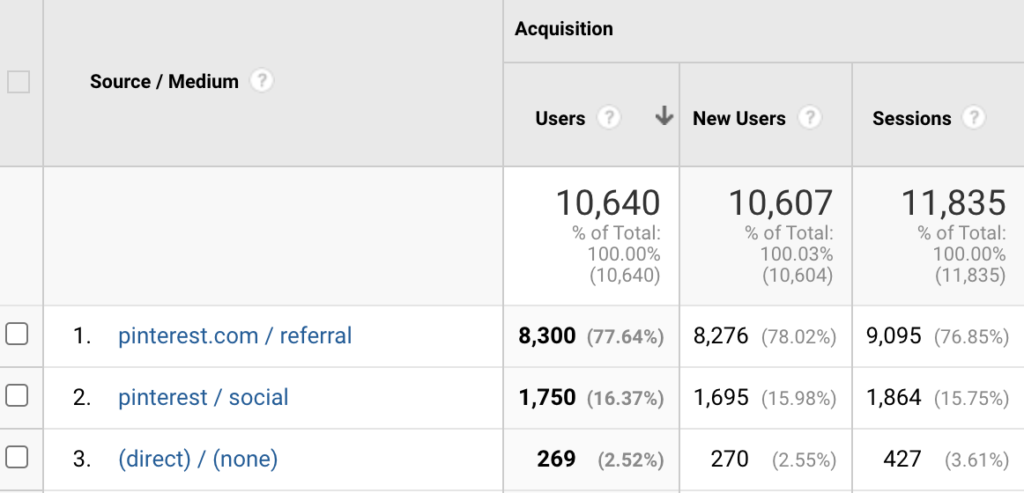Screen dimensions: 1024x493
Task: Click help icon beside Users column
Action: click(608, 118)
